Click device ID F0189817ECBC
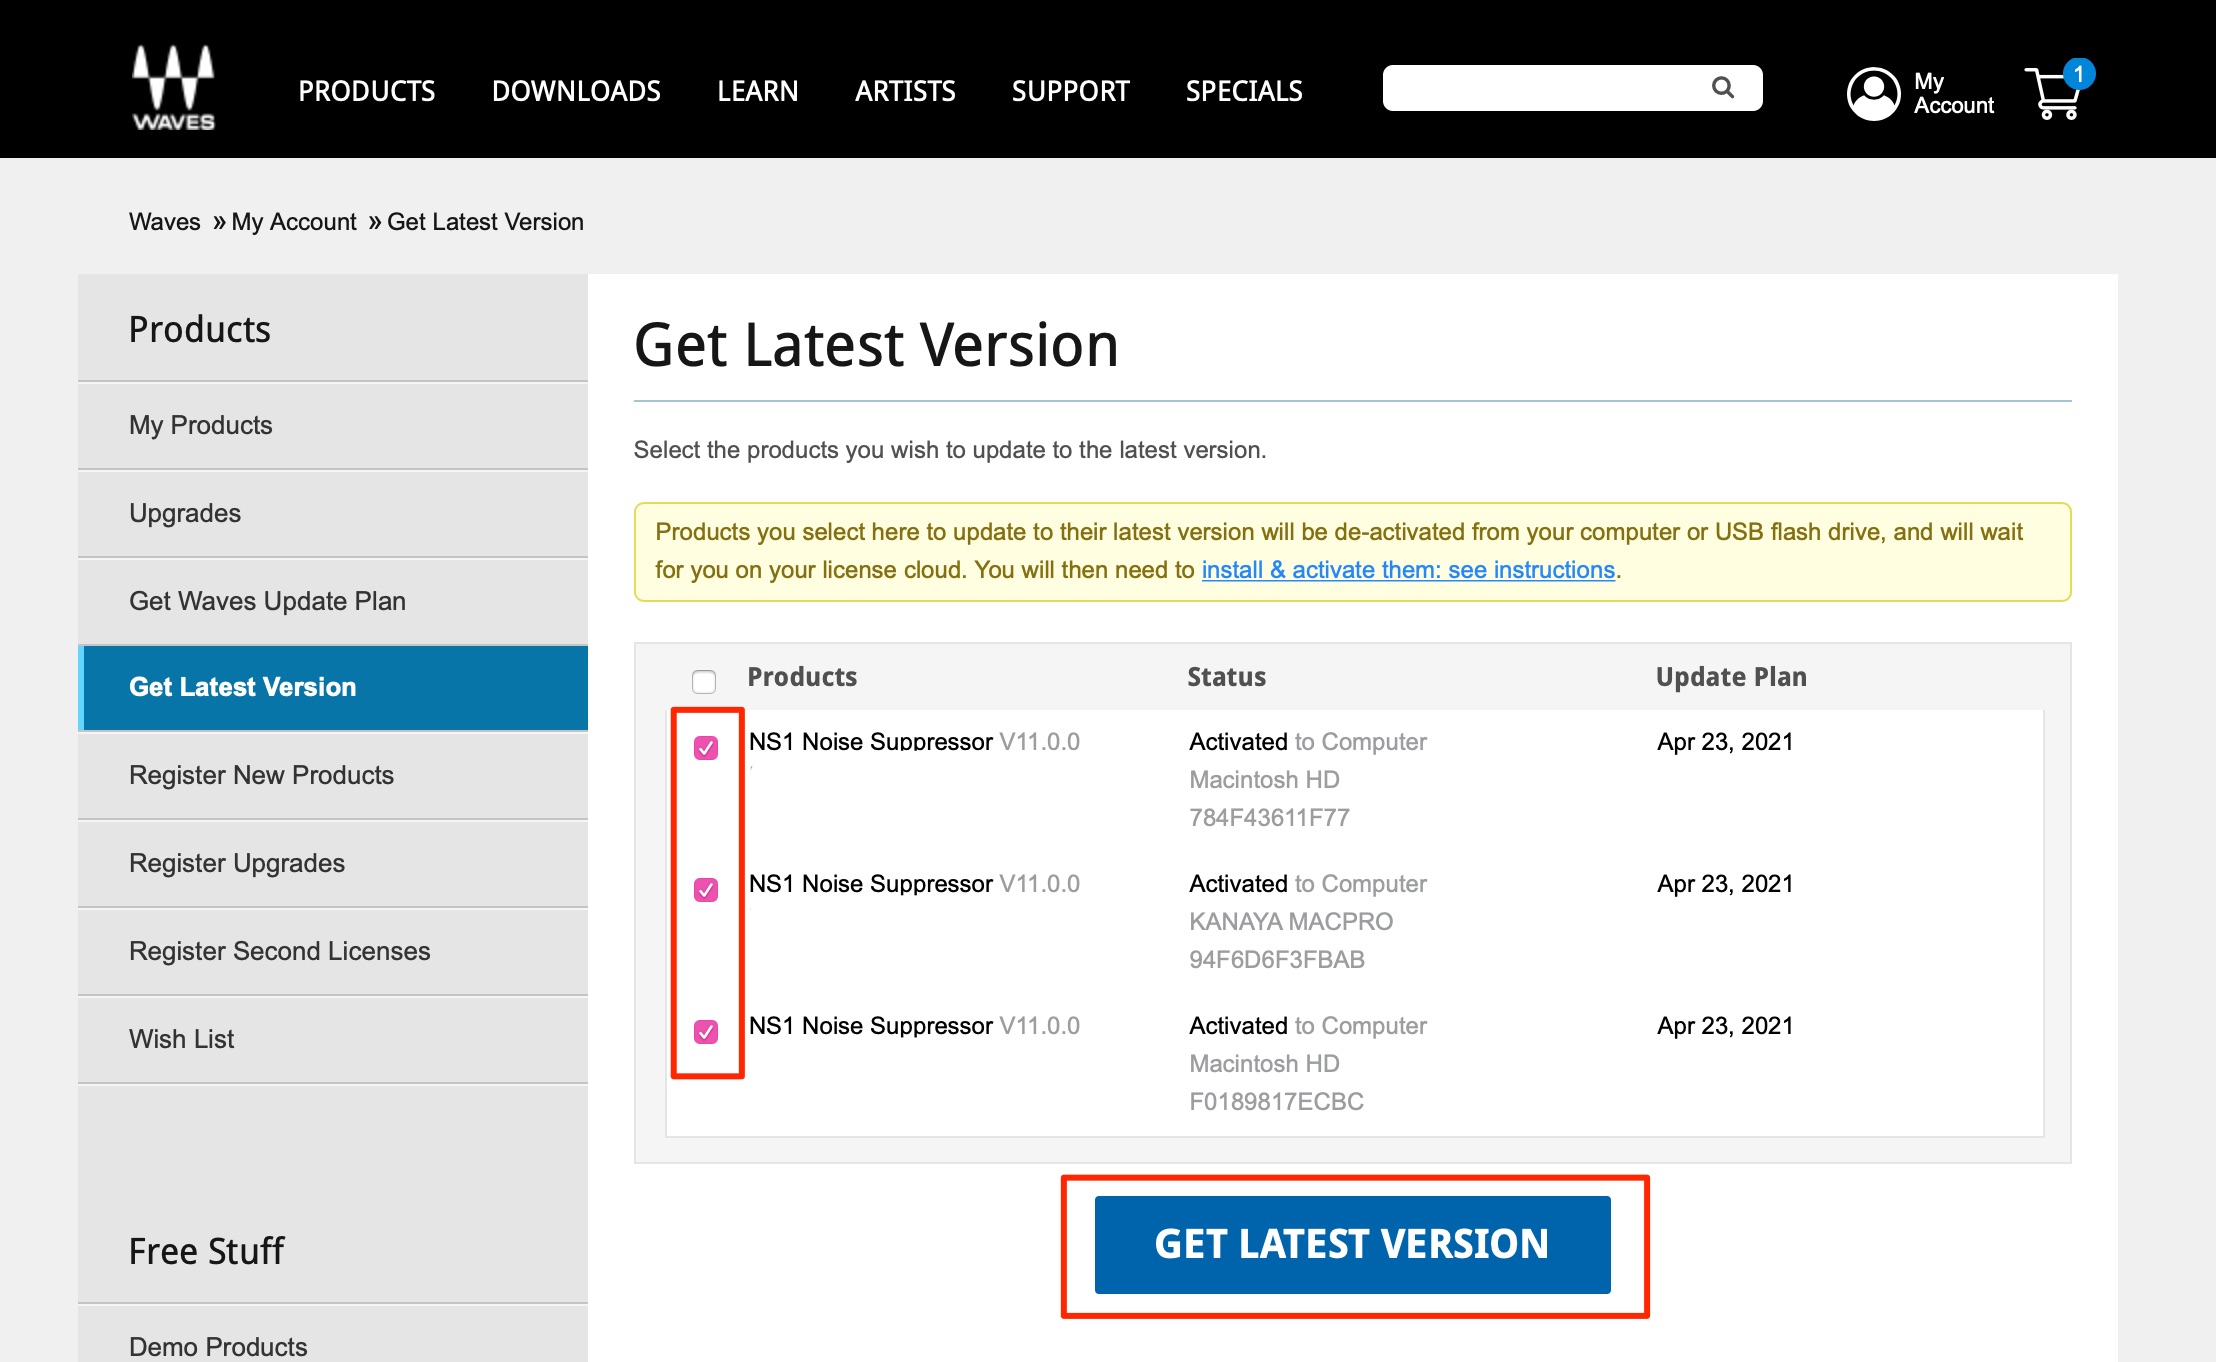This screenshot has width=2216, height=1362. click(x=1276, y=1102)
